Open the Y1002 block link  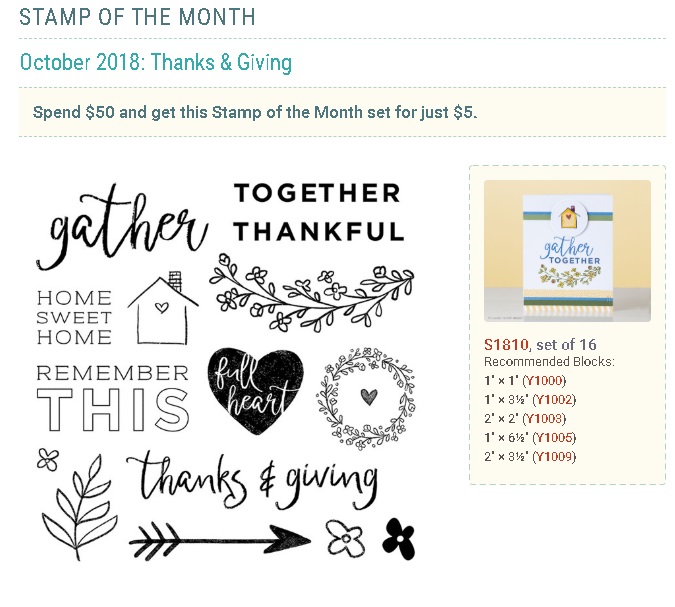point(554,400)
